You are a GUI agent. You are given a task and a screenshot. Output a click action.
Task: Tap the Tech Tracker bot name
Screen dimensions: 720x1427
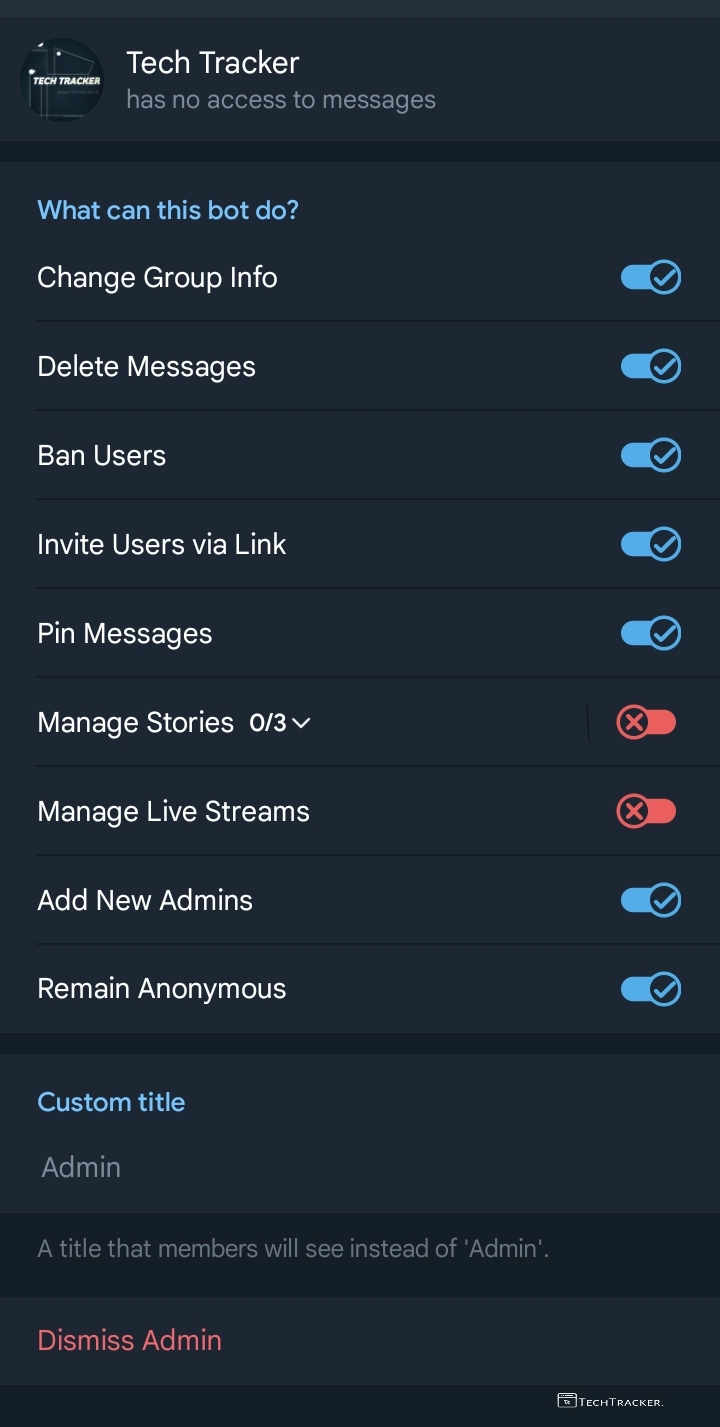click(x=212, y=63)
